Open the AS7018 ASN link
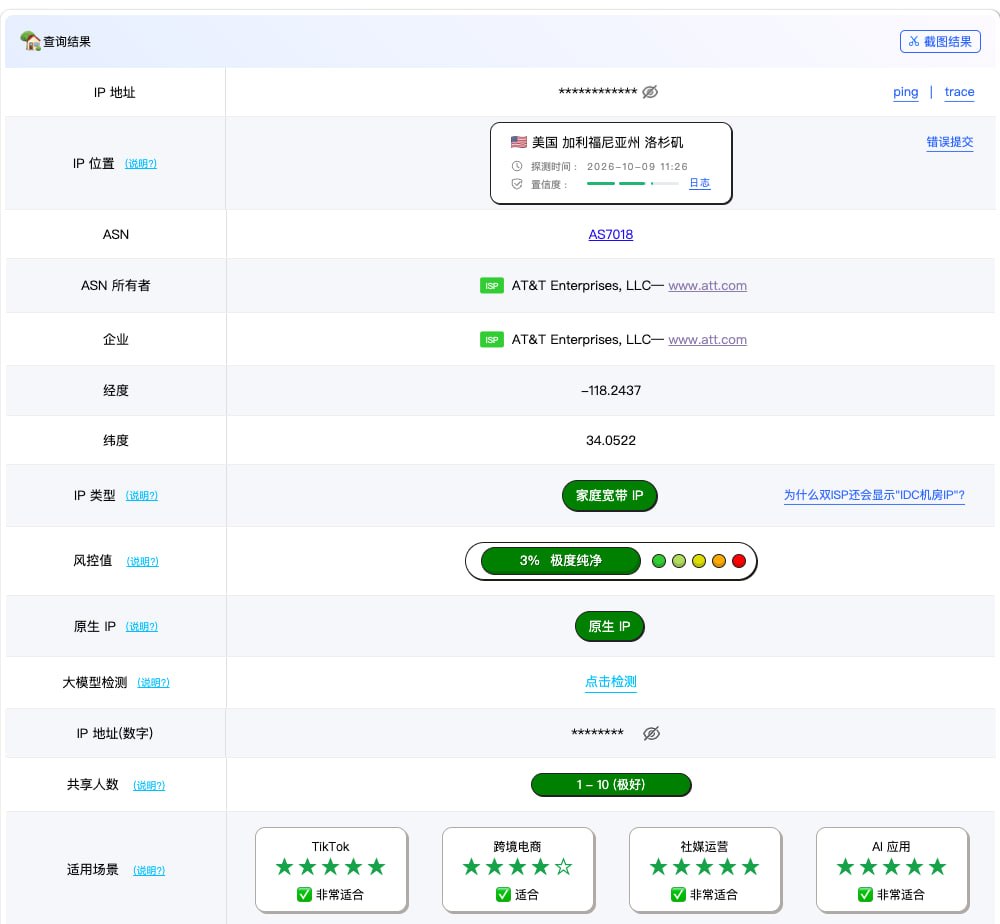Viewport: 1000px width, 924px height. pyautogui.click(x=610, y=235)
